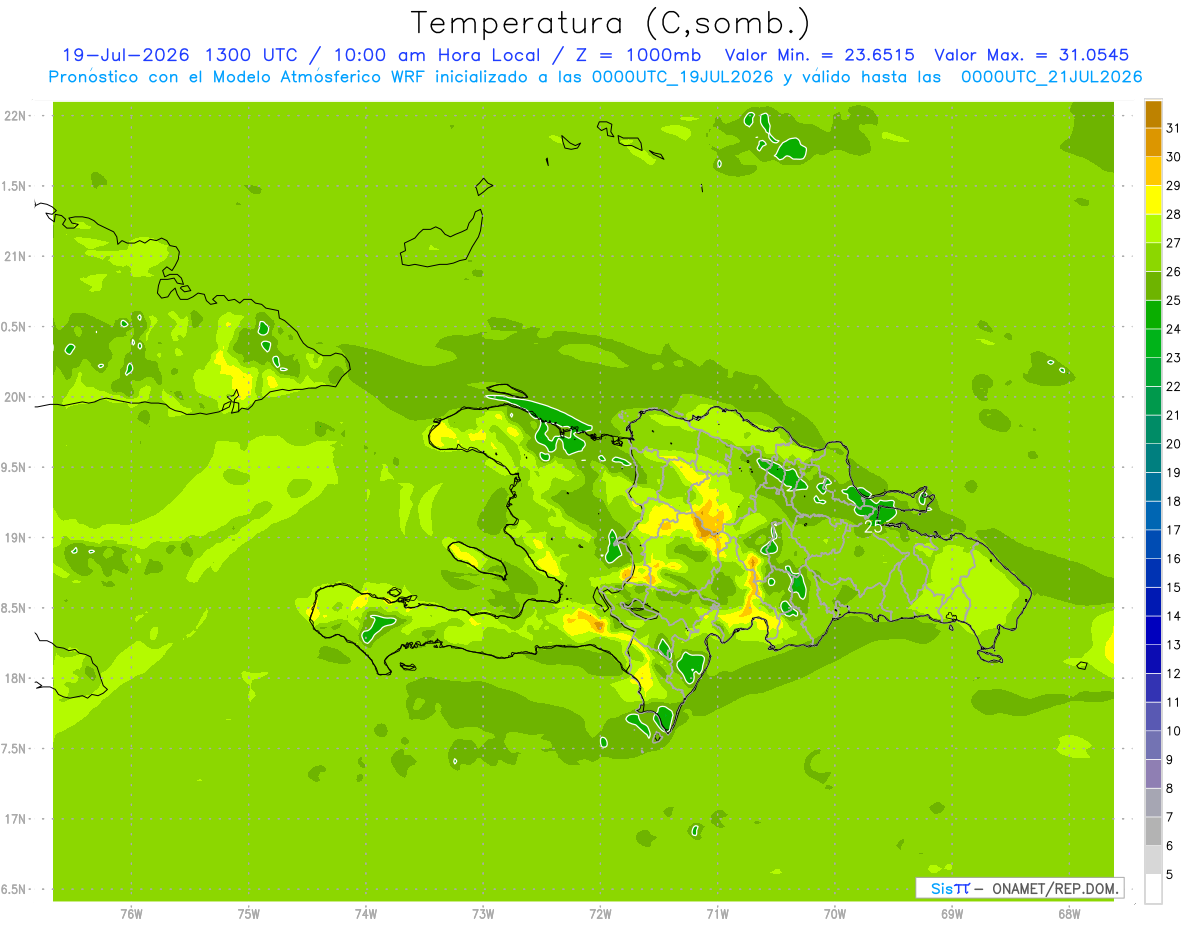
Task: Click the '17' colorbar label
Action: coord(1174,529)
